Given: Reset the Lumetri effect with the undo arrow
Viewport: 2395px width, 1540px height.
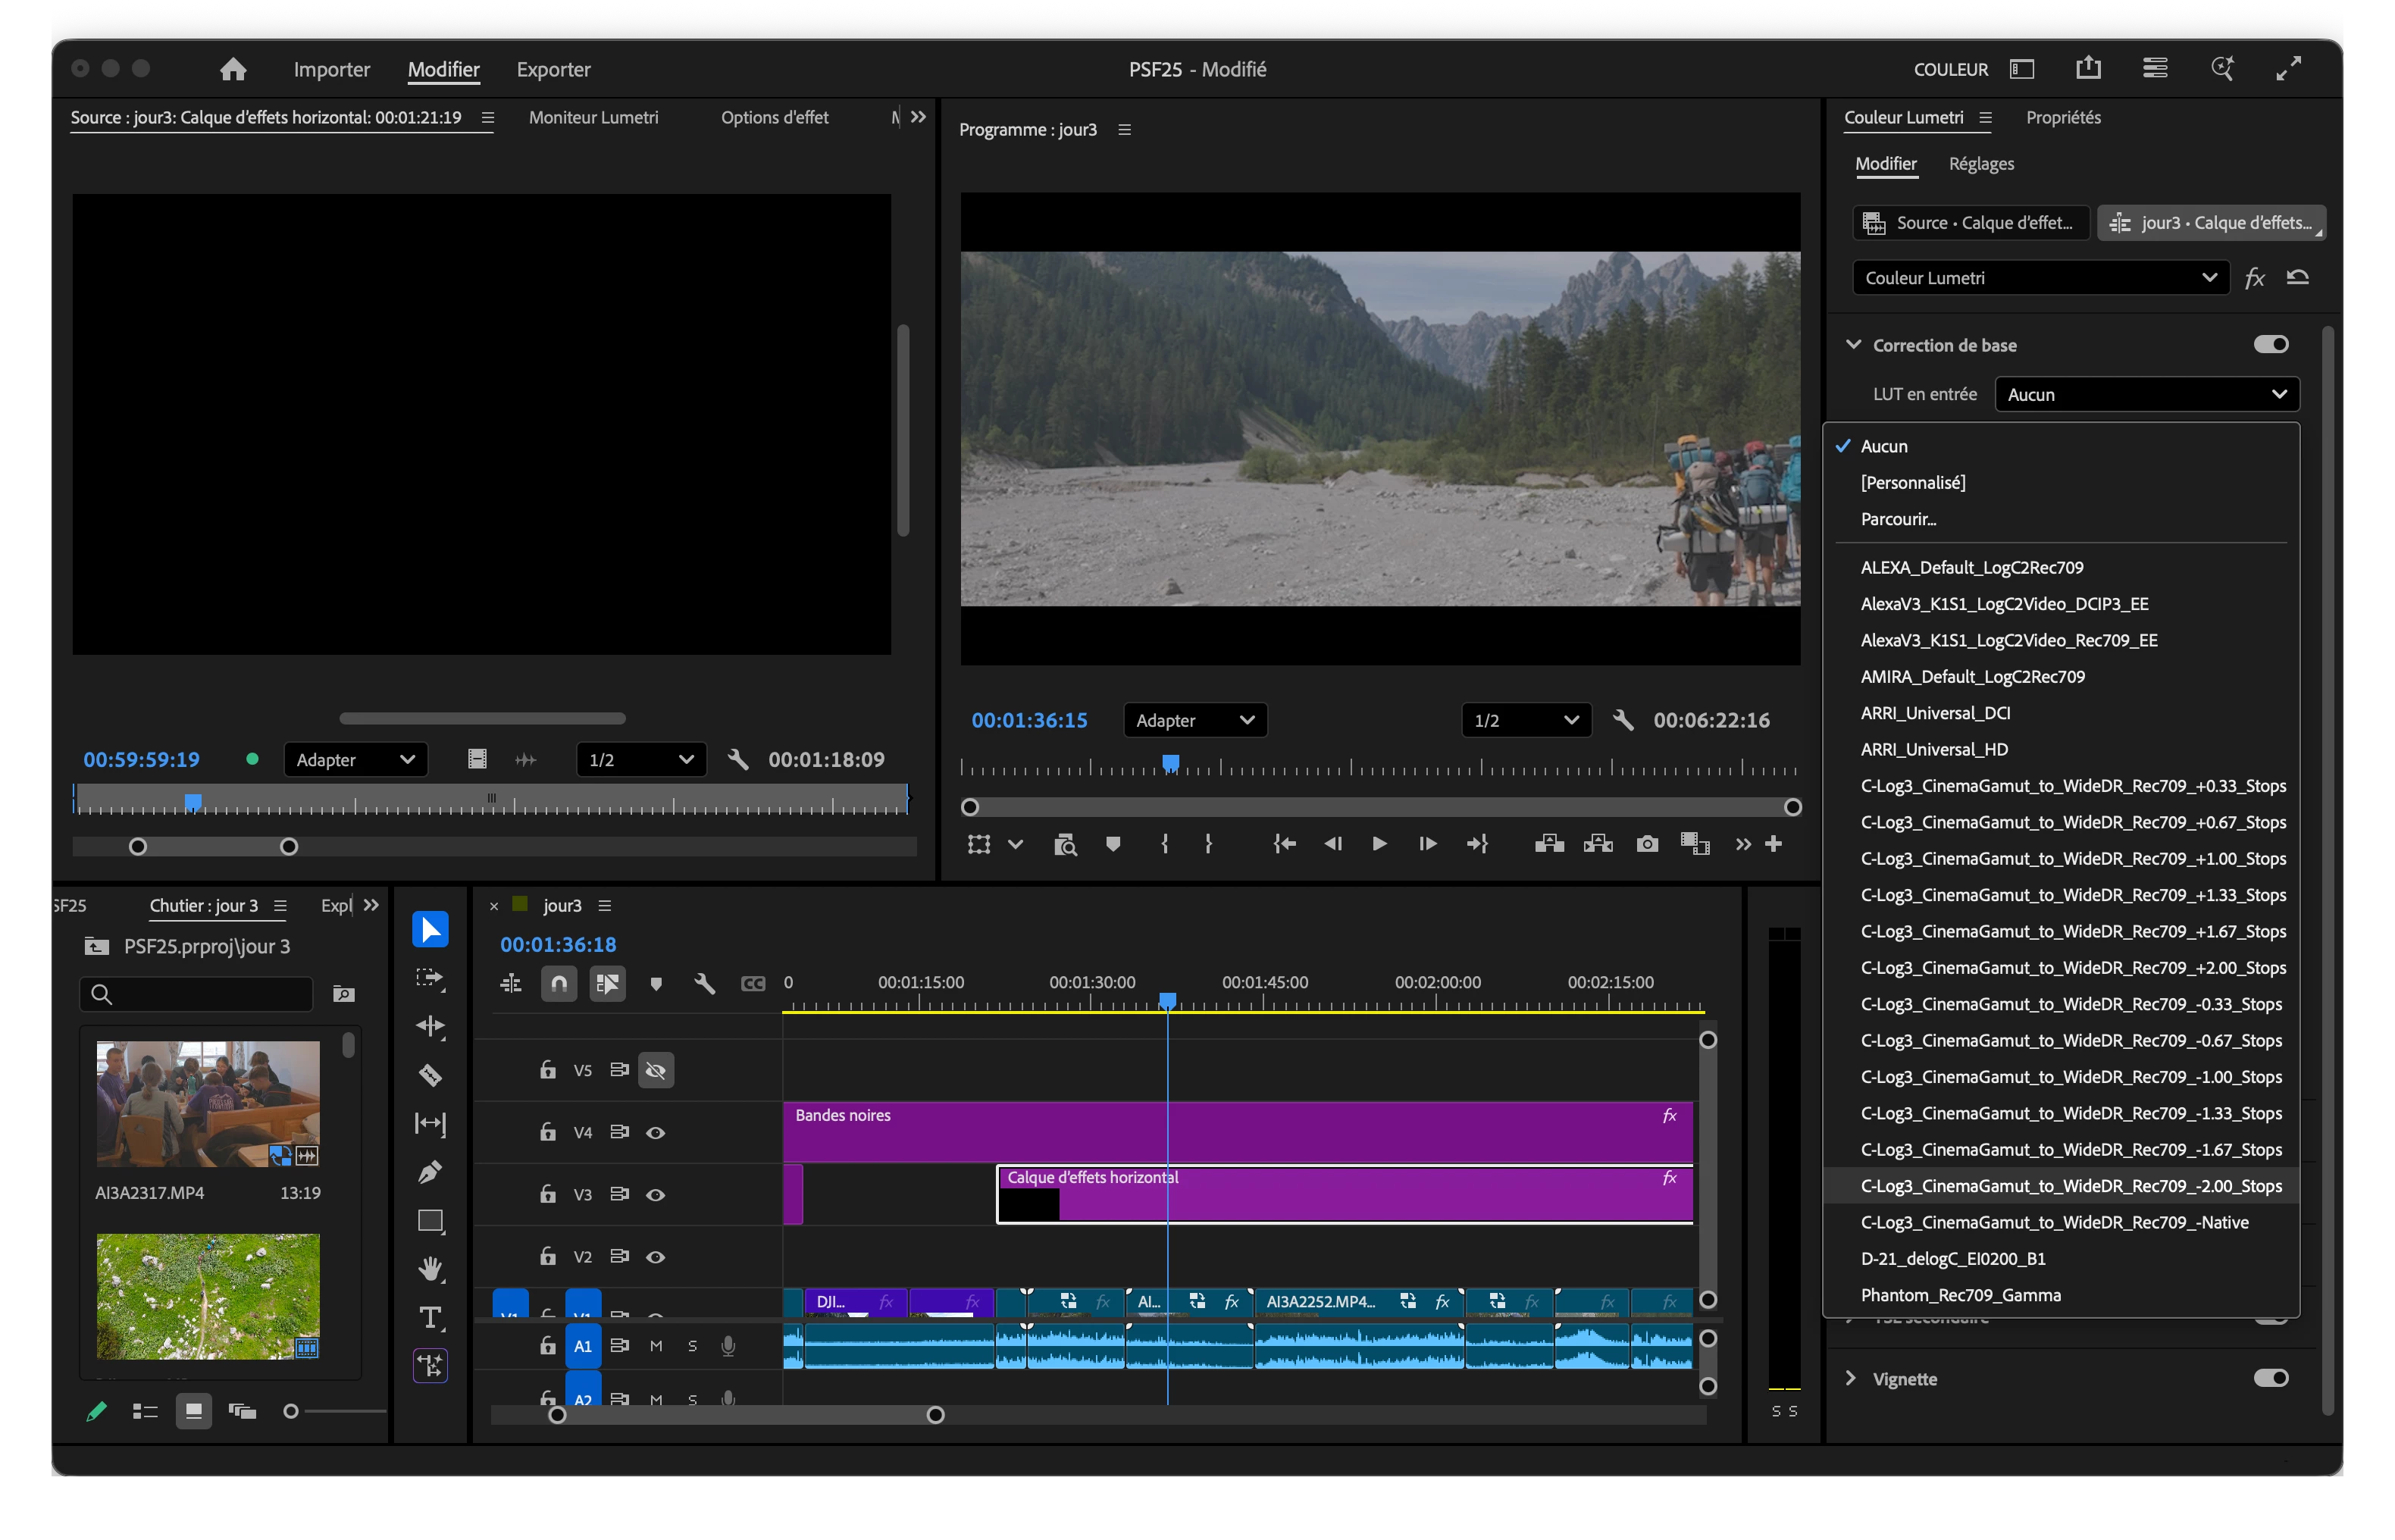Looking at the screenshot, I should pyautogui.click(x=2298, y=277).
